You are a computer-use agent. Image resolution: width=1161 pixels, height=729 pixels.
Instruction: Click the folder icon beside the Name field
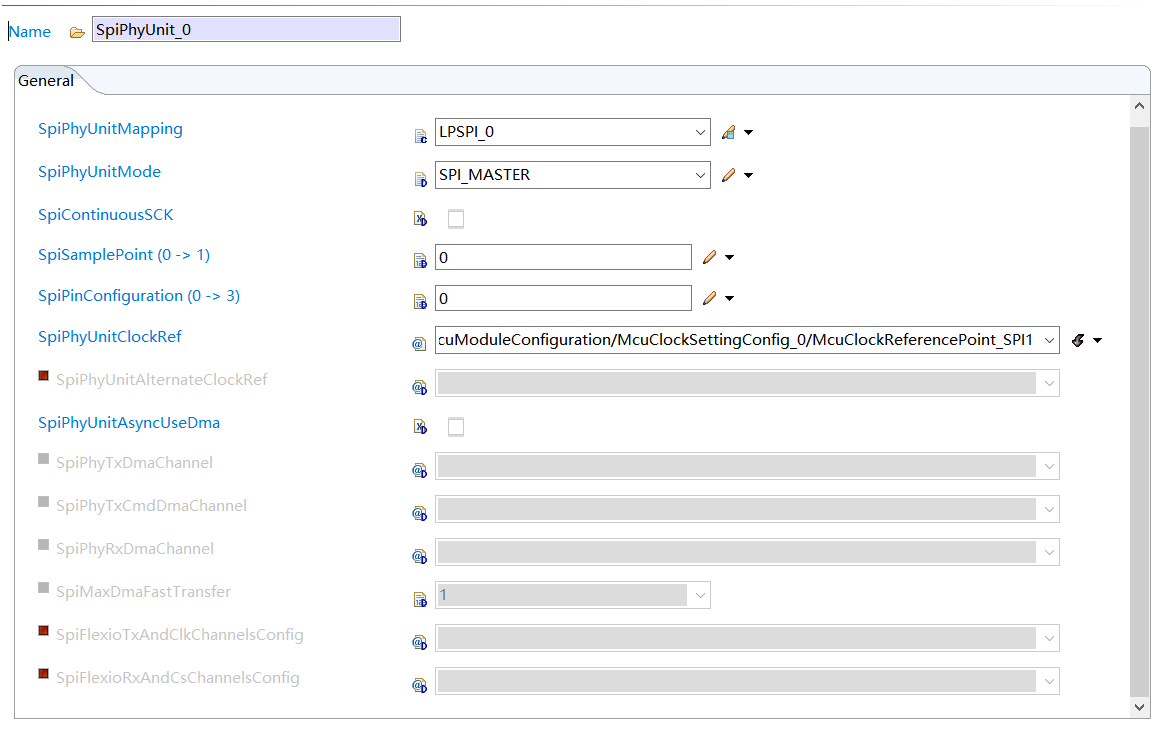(x=77, y=32)
